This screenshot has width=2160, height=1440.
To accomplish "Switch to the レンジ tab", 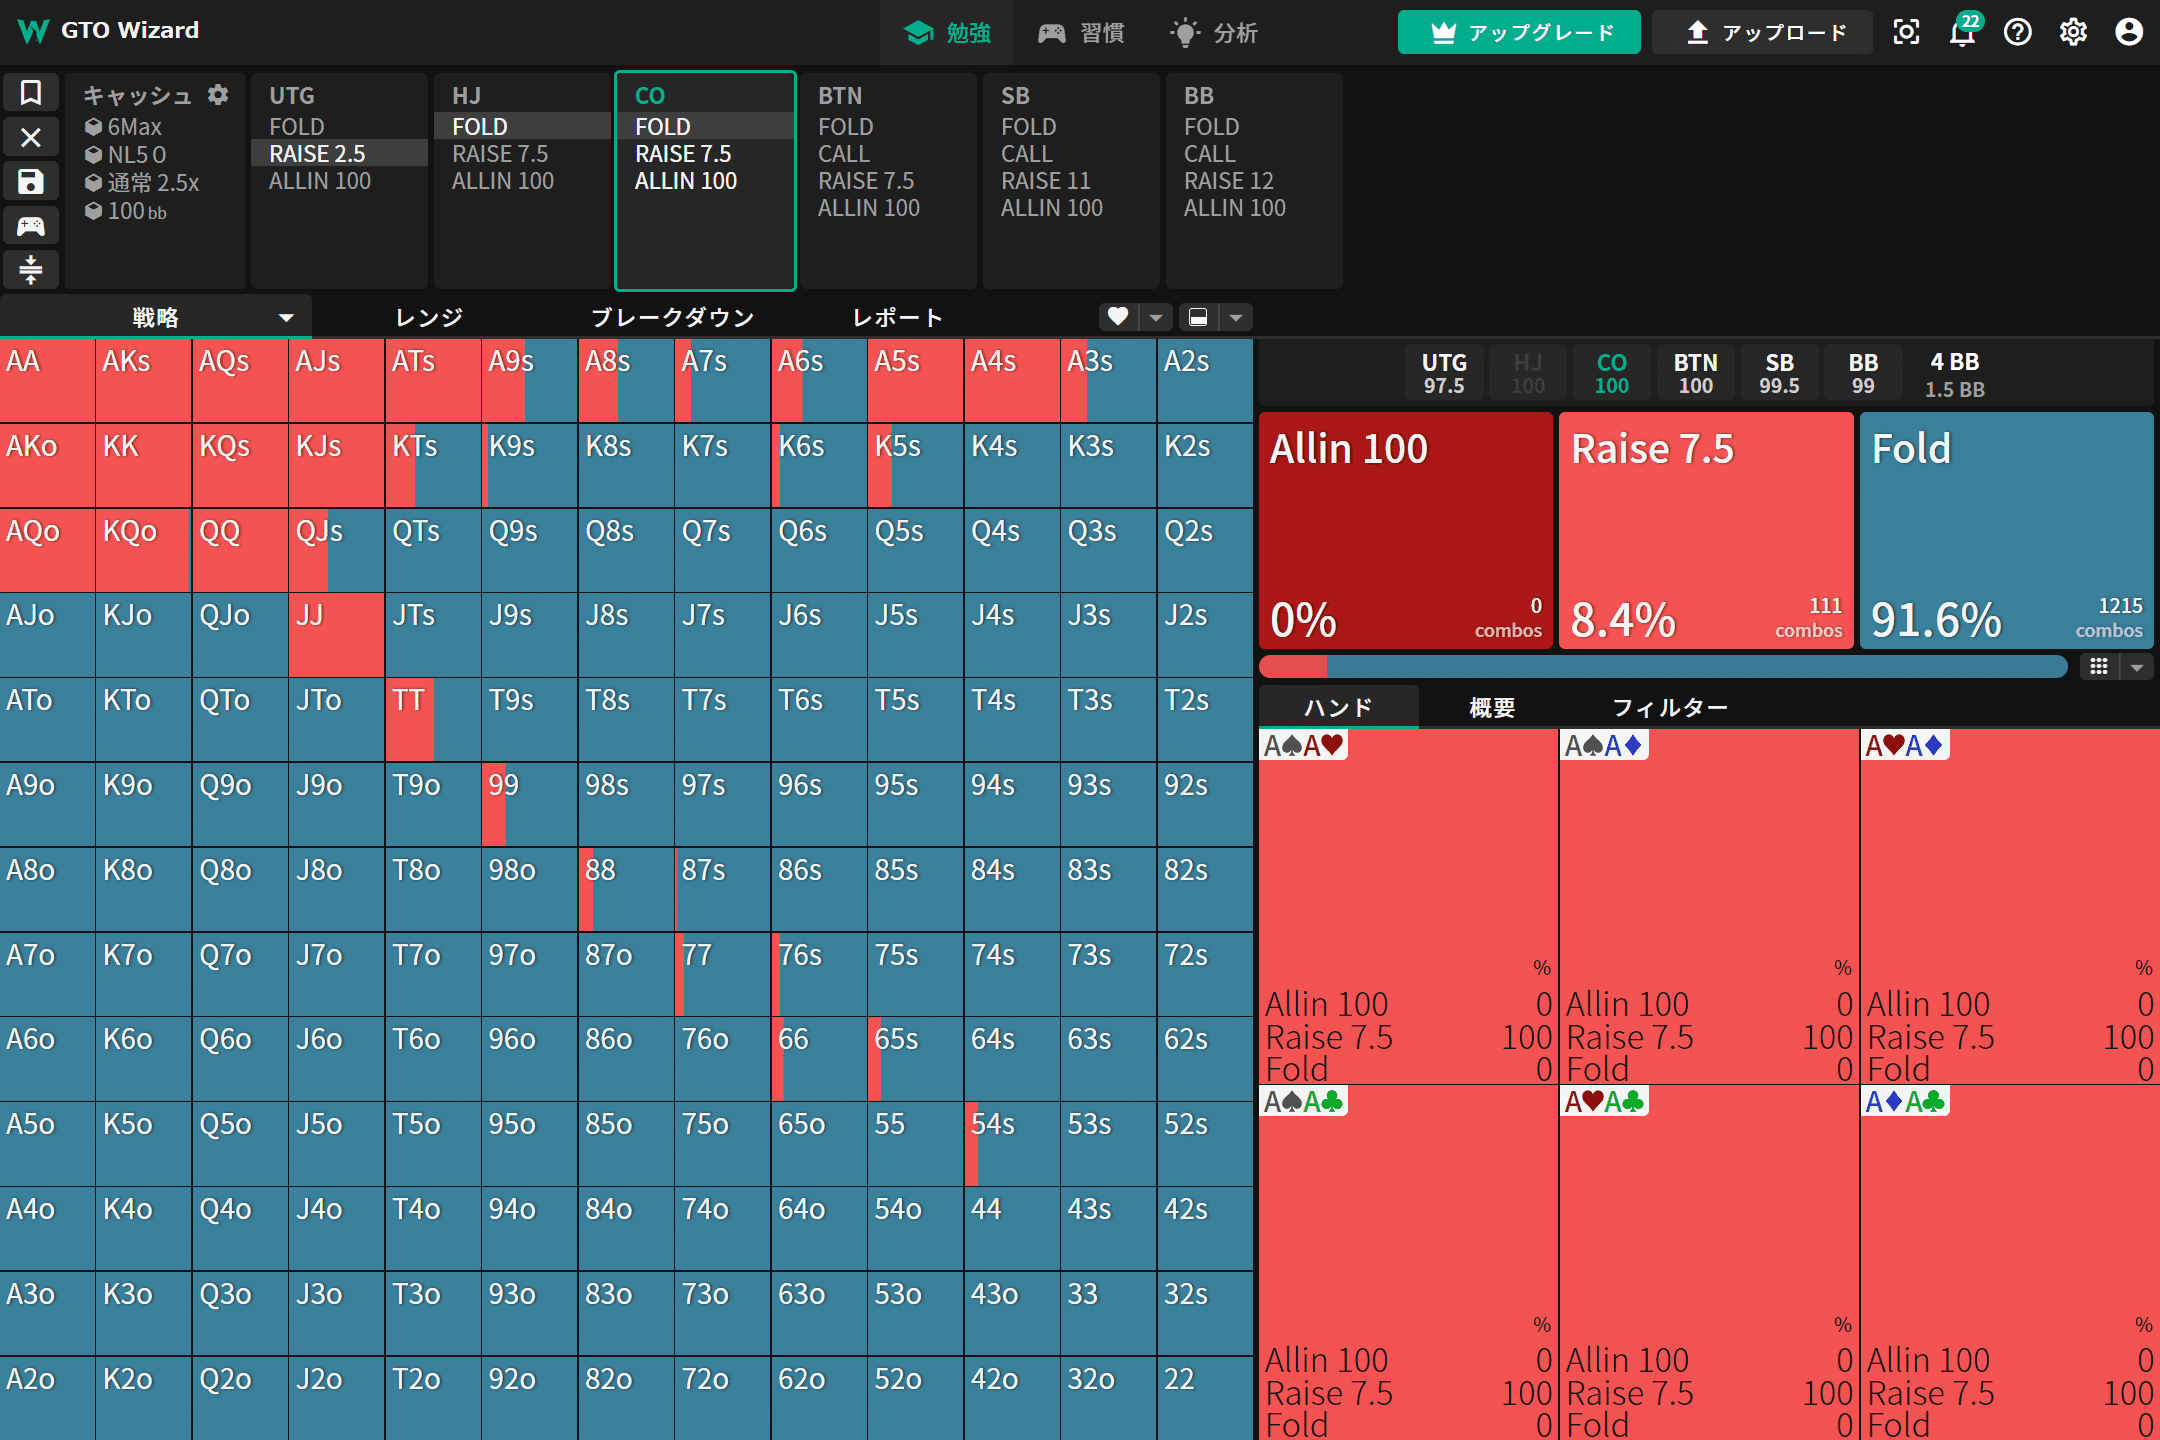I will (x=429, y=317).
